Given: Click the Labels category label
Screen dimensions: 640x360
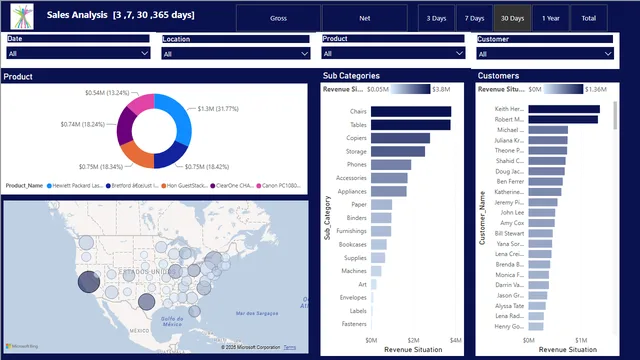Looking at the screenshot, I should (358, 311).
